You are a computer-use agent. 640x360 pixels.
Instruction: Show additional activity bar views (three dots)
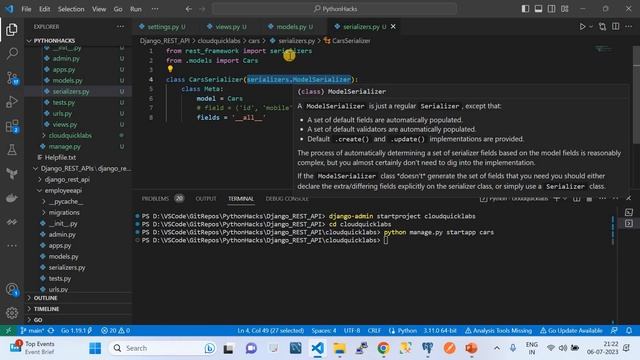(12, 245)
